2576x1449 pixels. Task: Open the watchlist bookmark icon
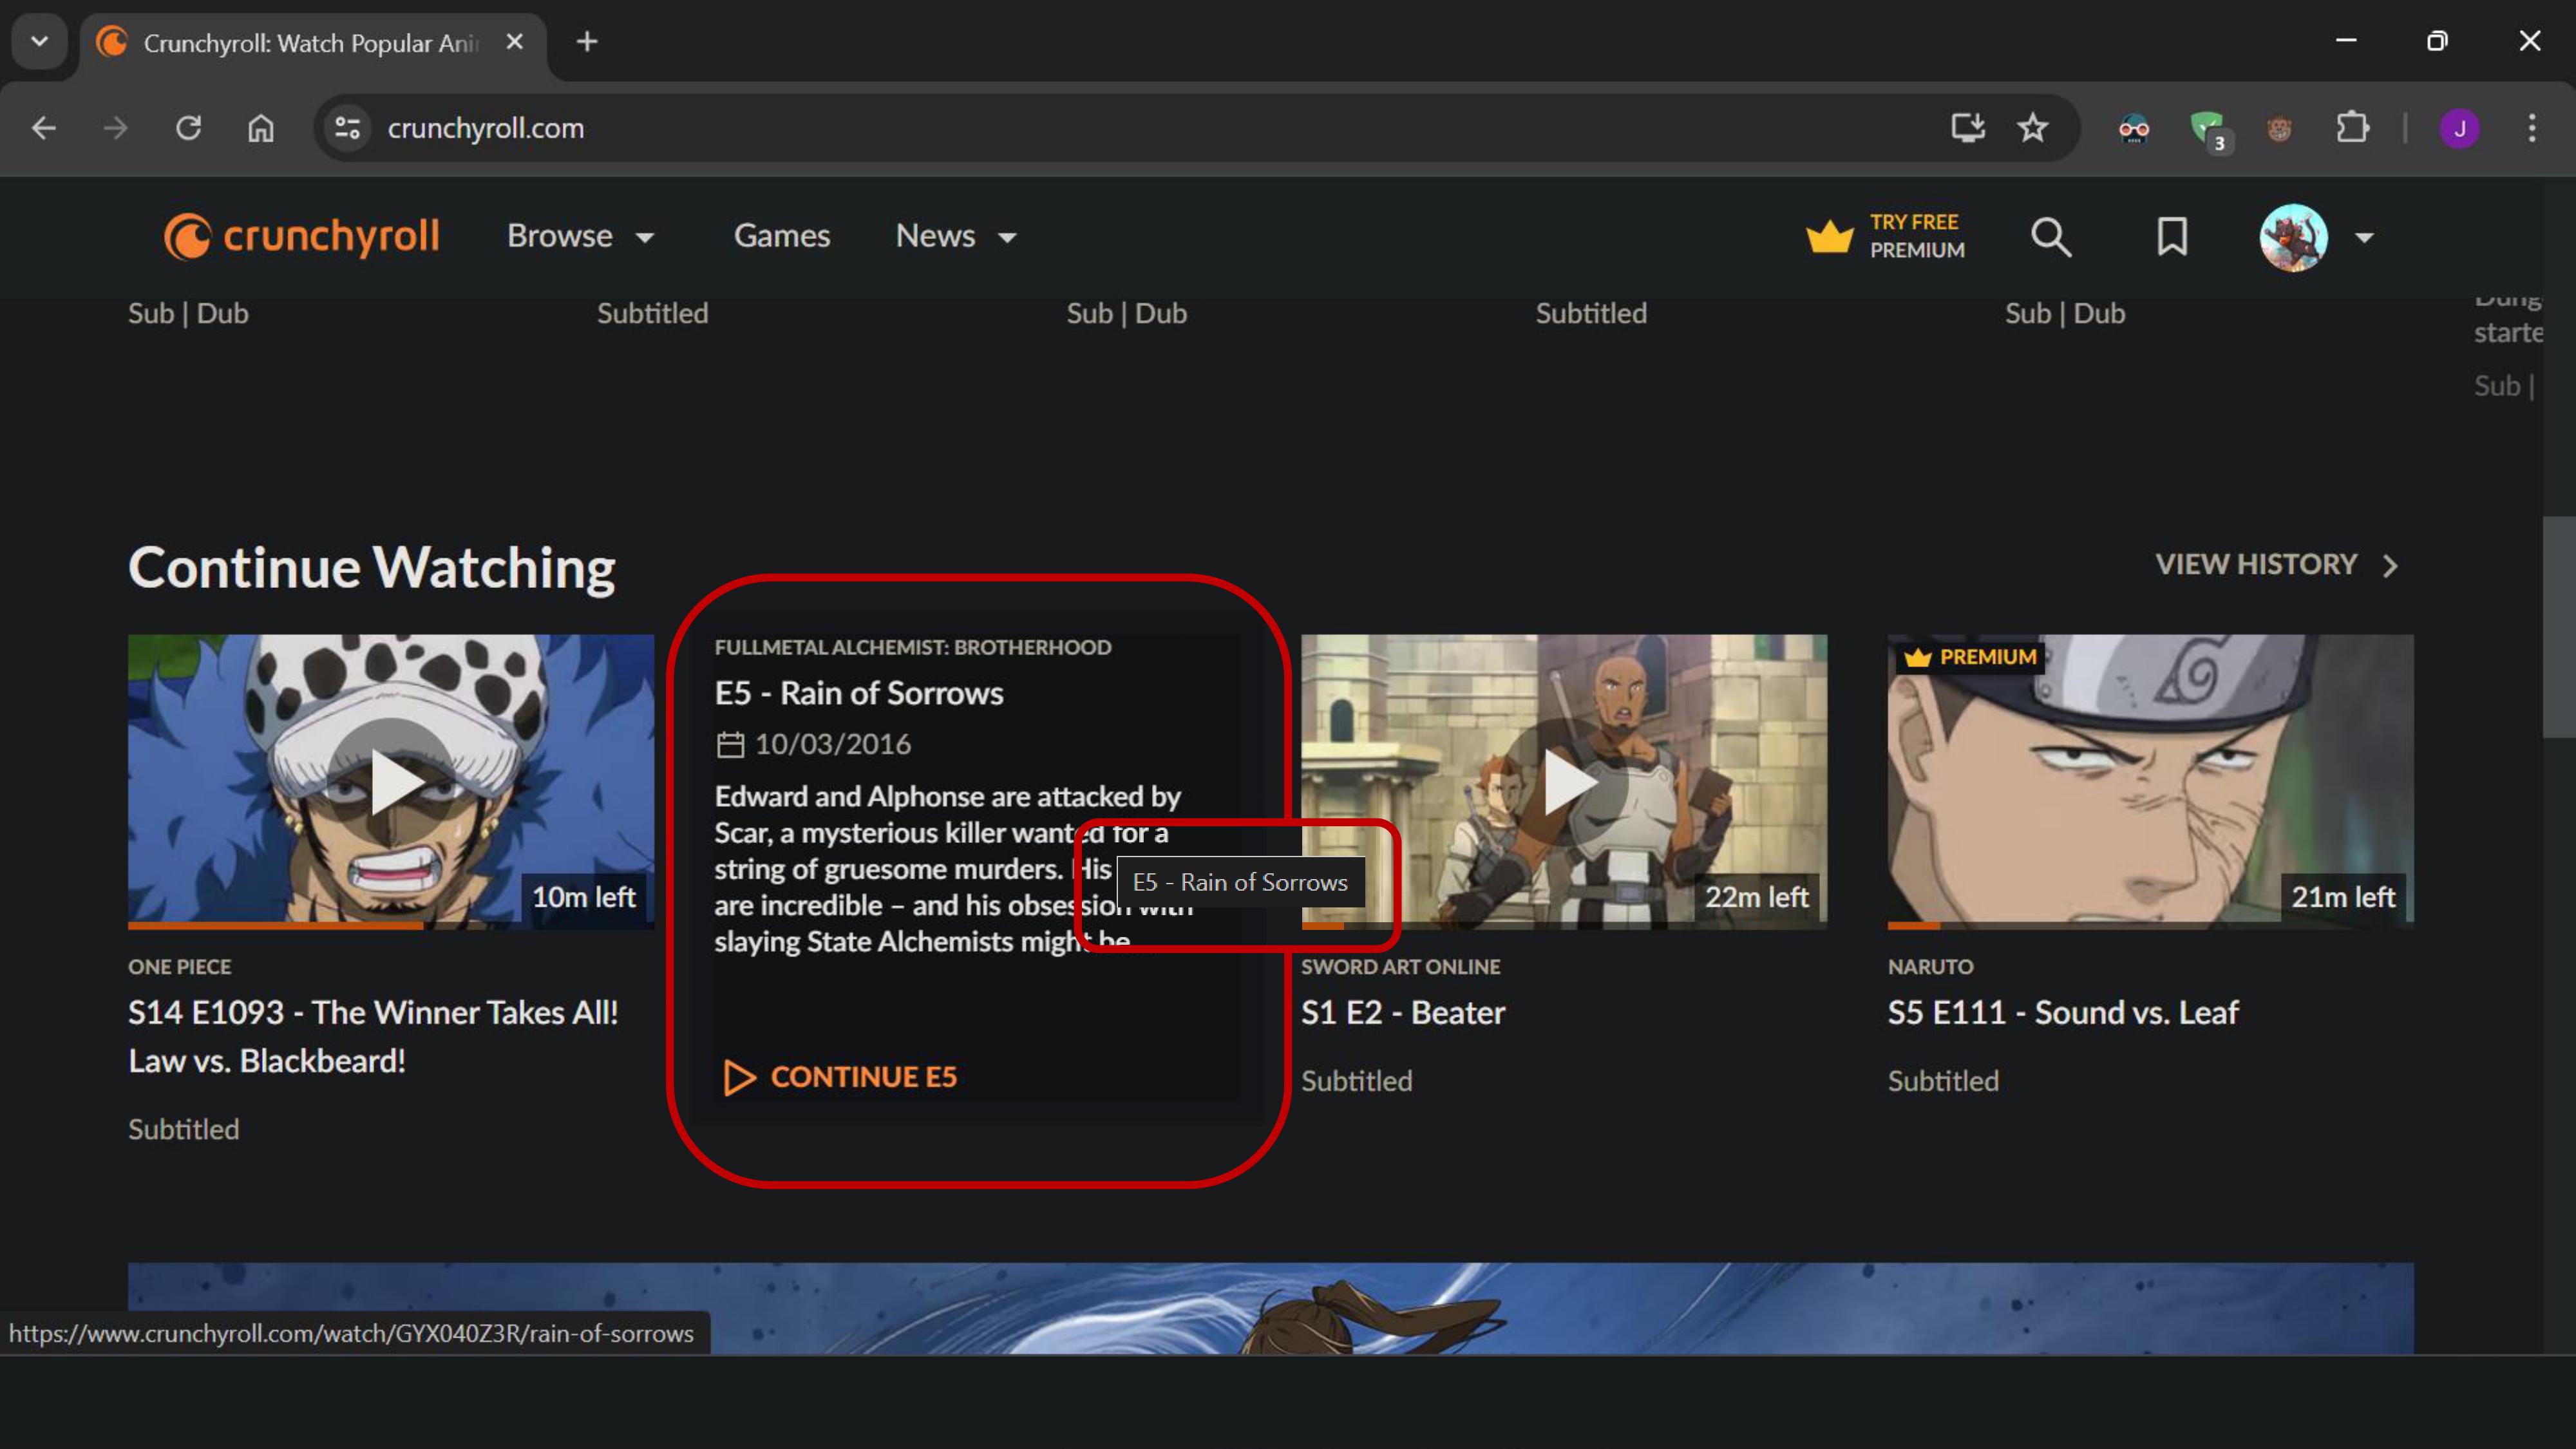(2171, 237)
